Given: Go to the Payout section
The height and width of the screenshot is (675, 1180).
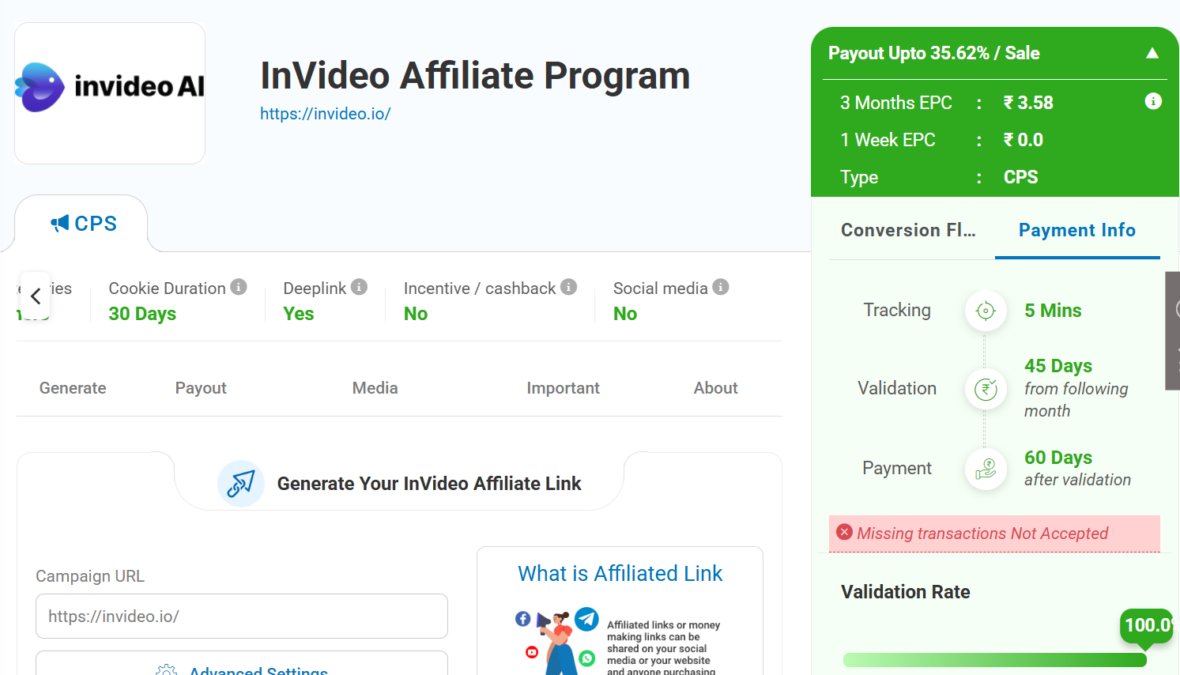Looking at the screenshot, I should (x=201, y=388).
